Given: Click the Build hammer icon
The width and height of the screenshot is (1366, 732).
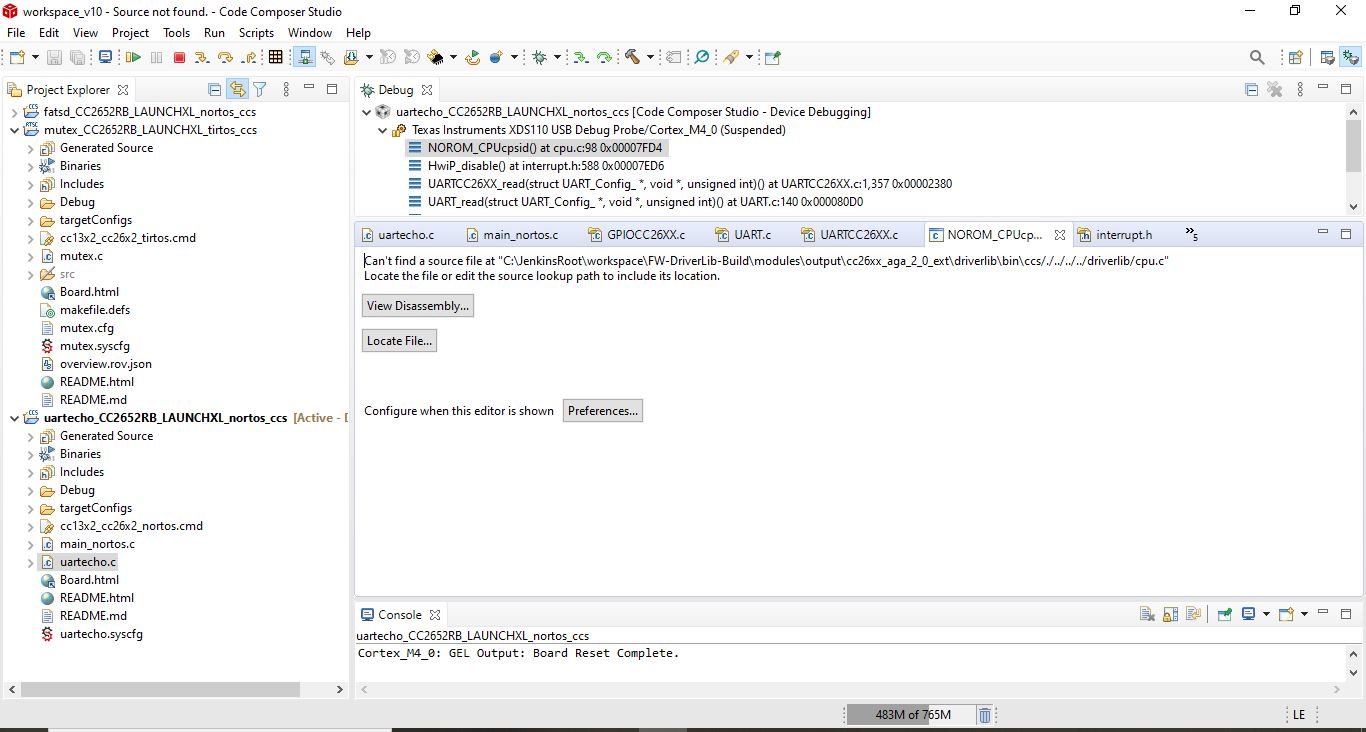Looking at the screenshot, I should tap(632, 58).
